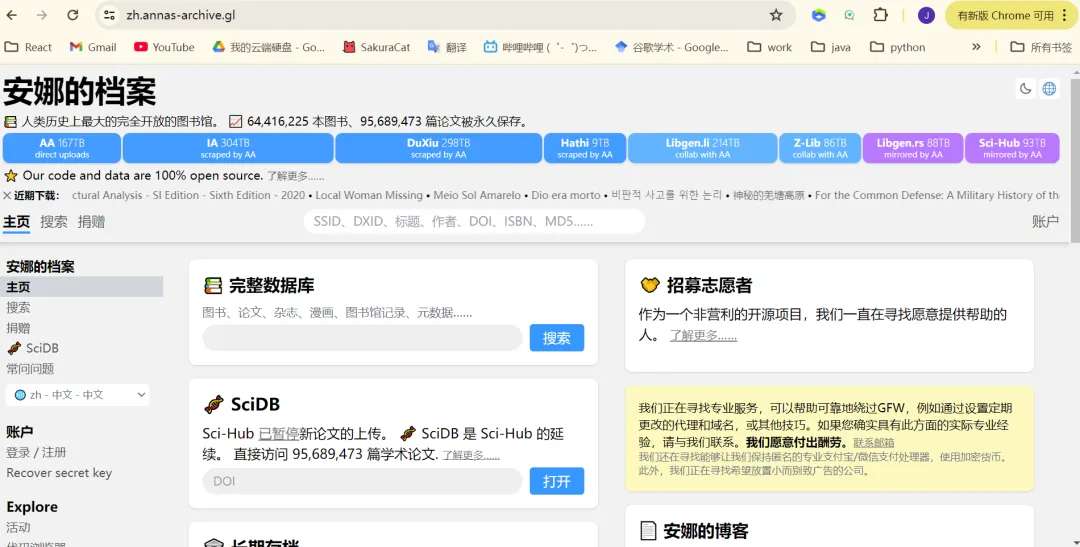Focus the 完整数据库 search input
The image size is (1080, 547).
[x=362, y=338]
